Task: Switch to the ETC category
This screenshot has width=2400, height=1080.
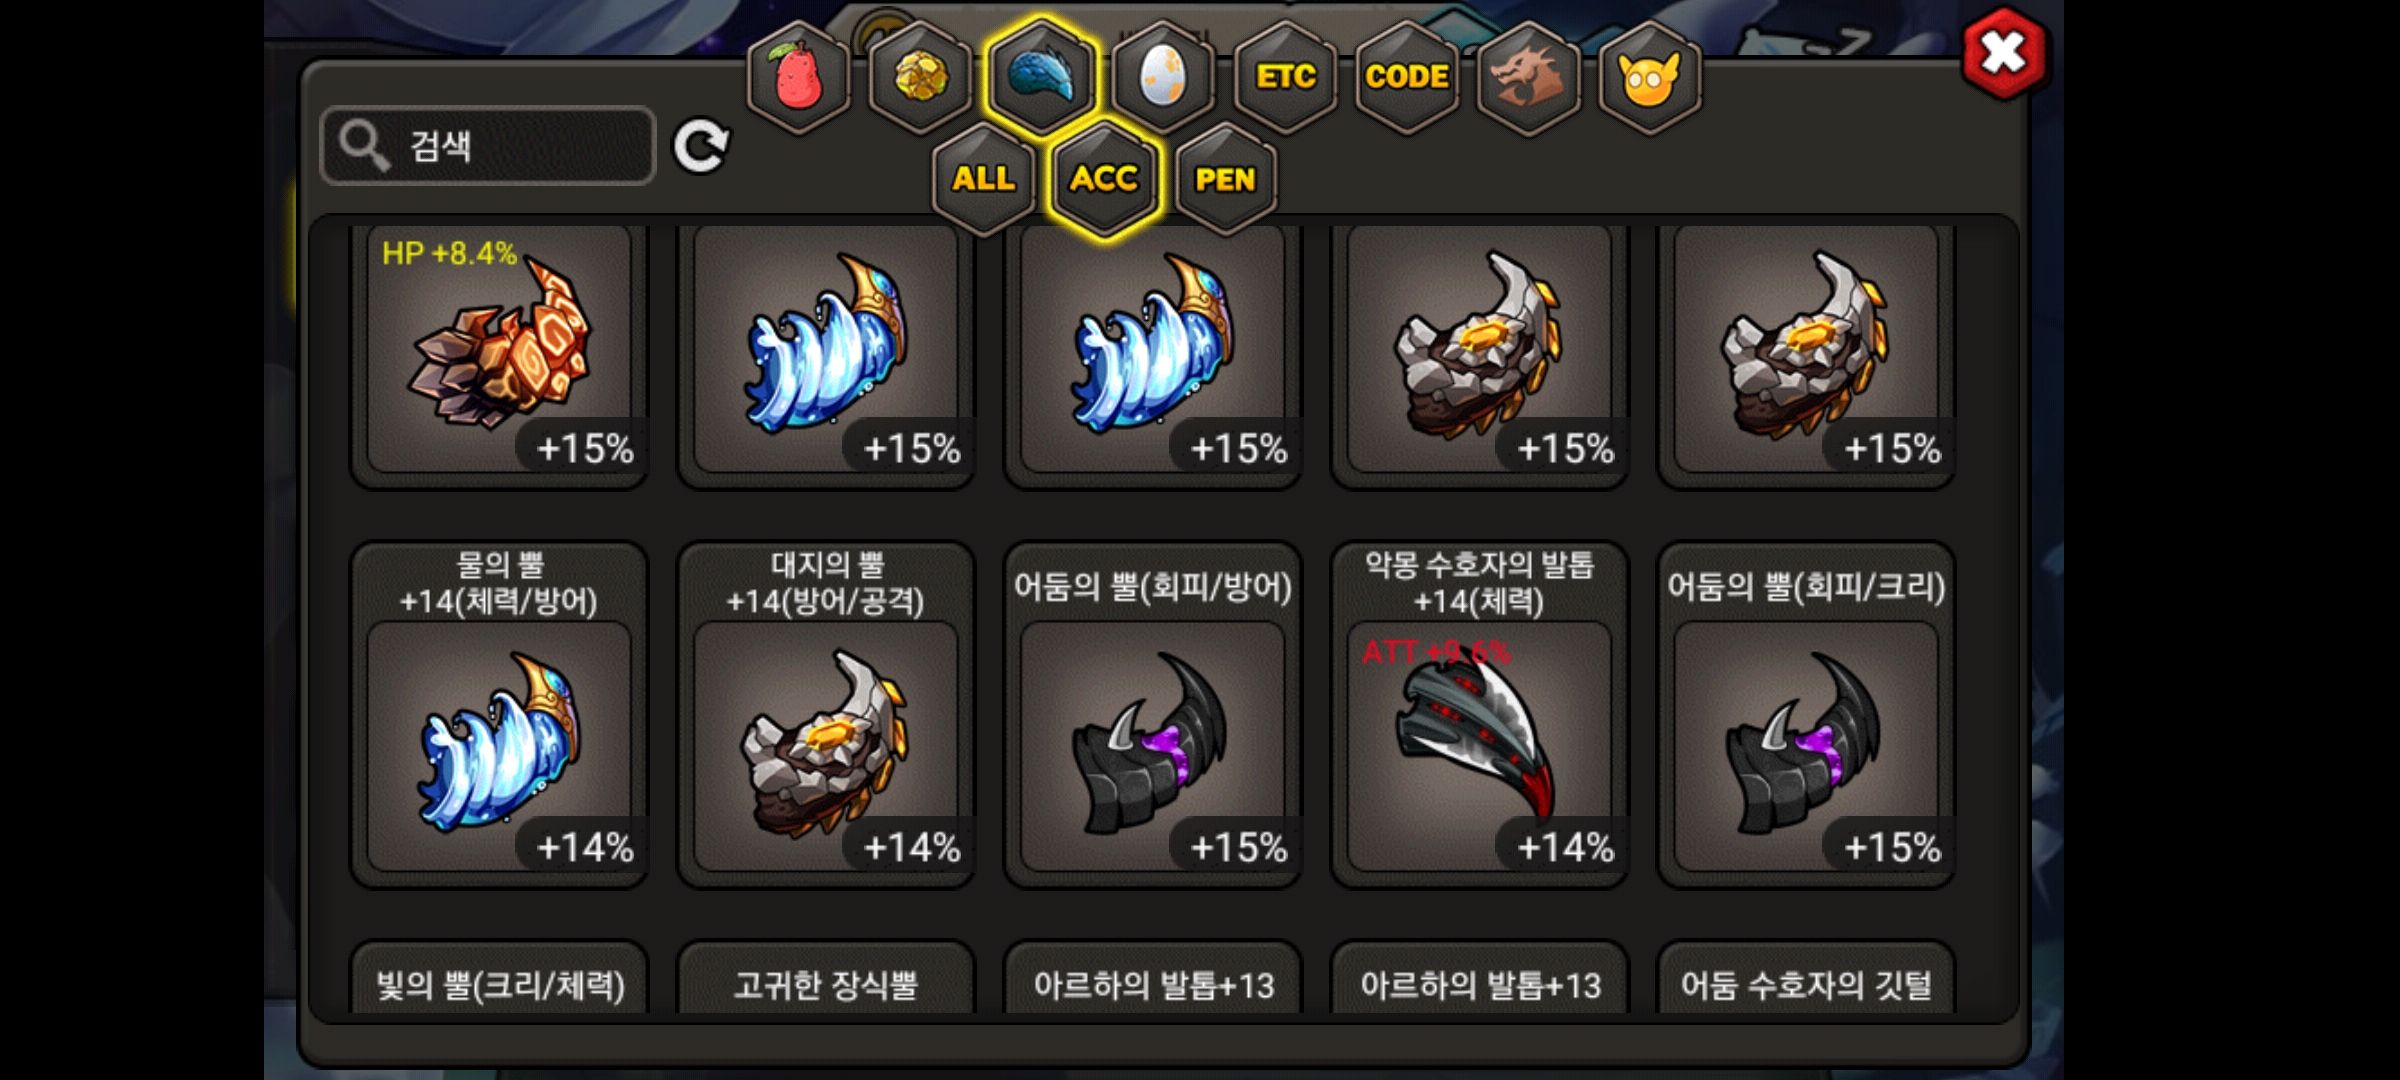Action: point(1285,77)
